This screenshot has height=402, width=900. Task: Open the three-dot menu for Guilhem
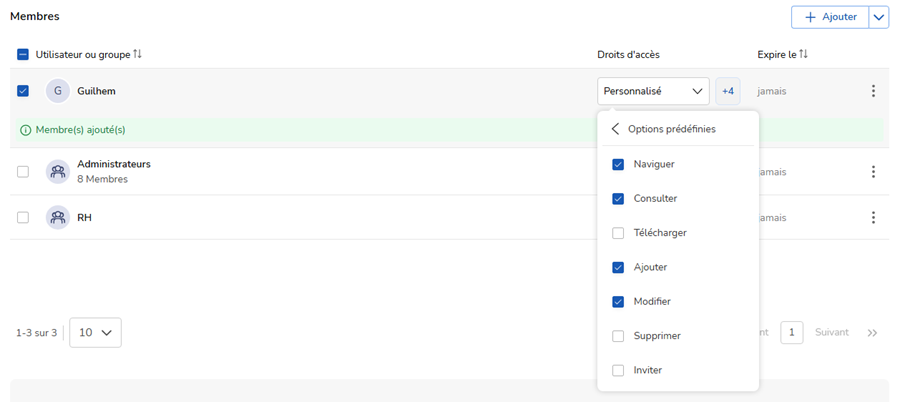click(x=872, y=91)
